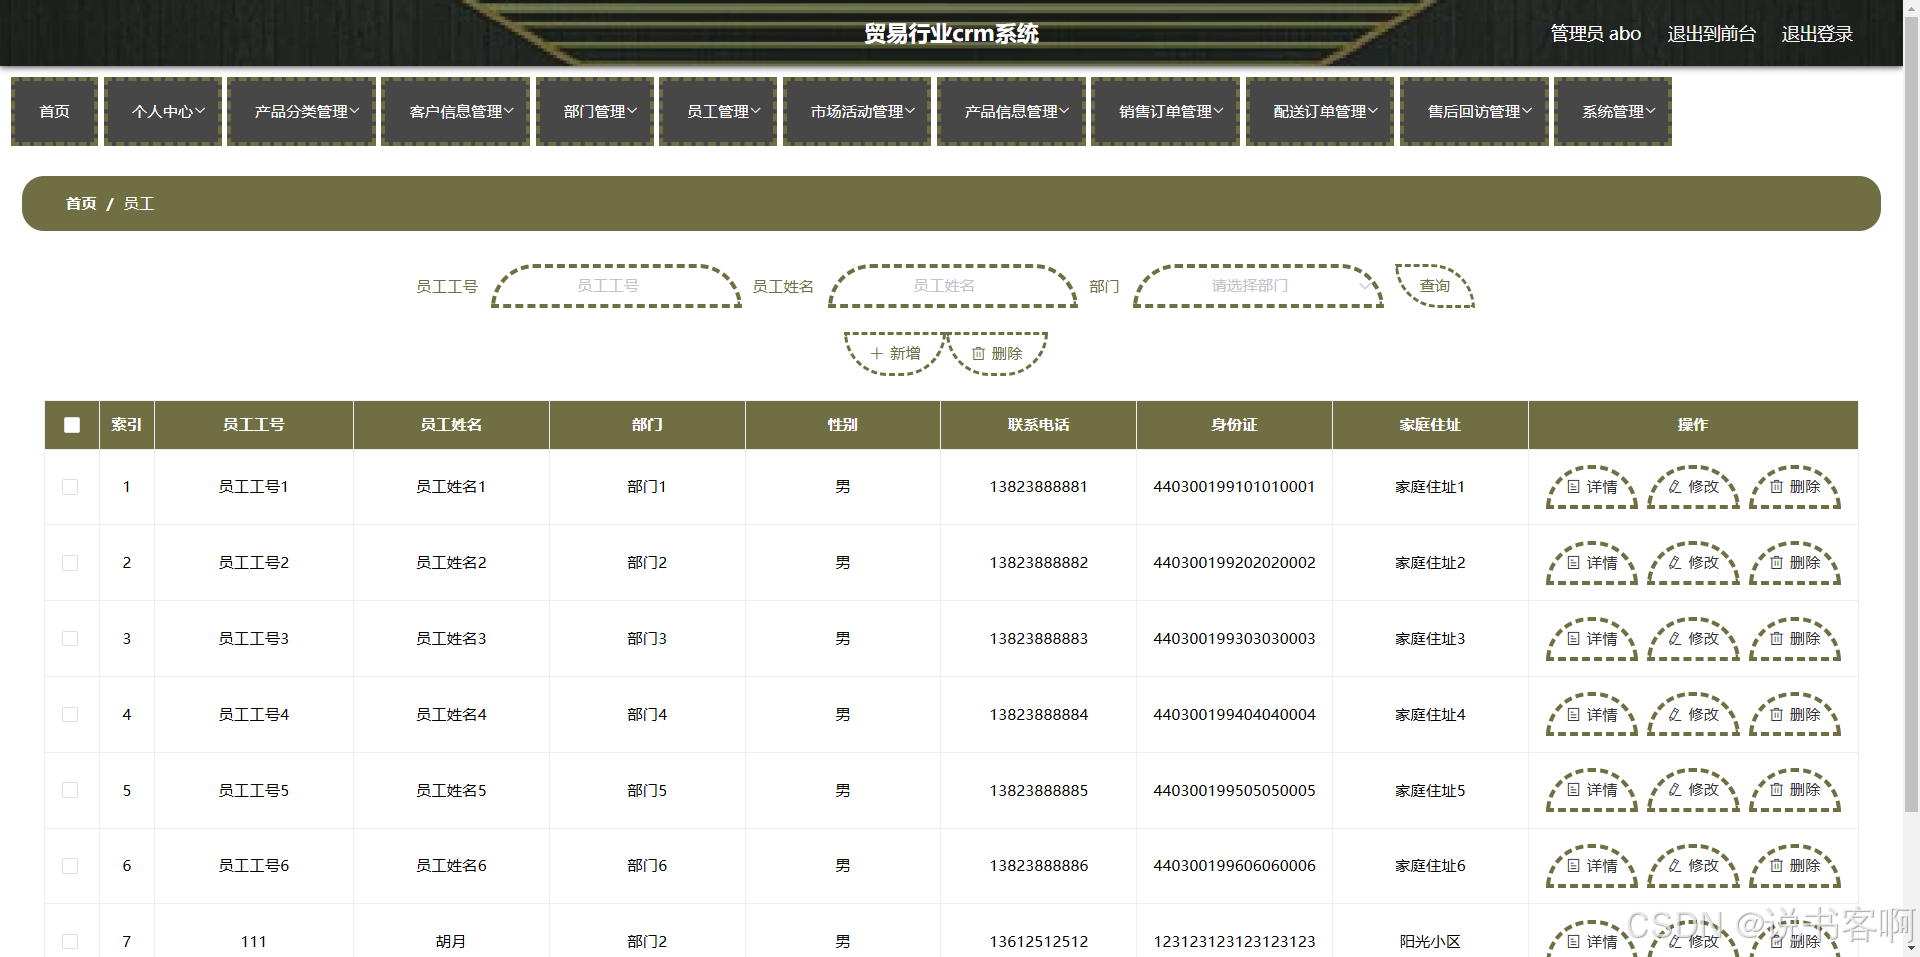1920x957 pixels.
Task: Edit the row for 员工姓名1
Action: [x=1693, y=487]
